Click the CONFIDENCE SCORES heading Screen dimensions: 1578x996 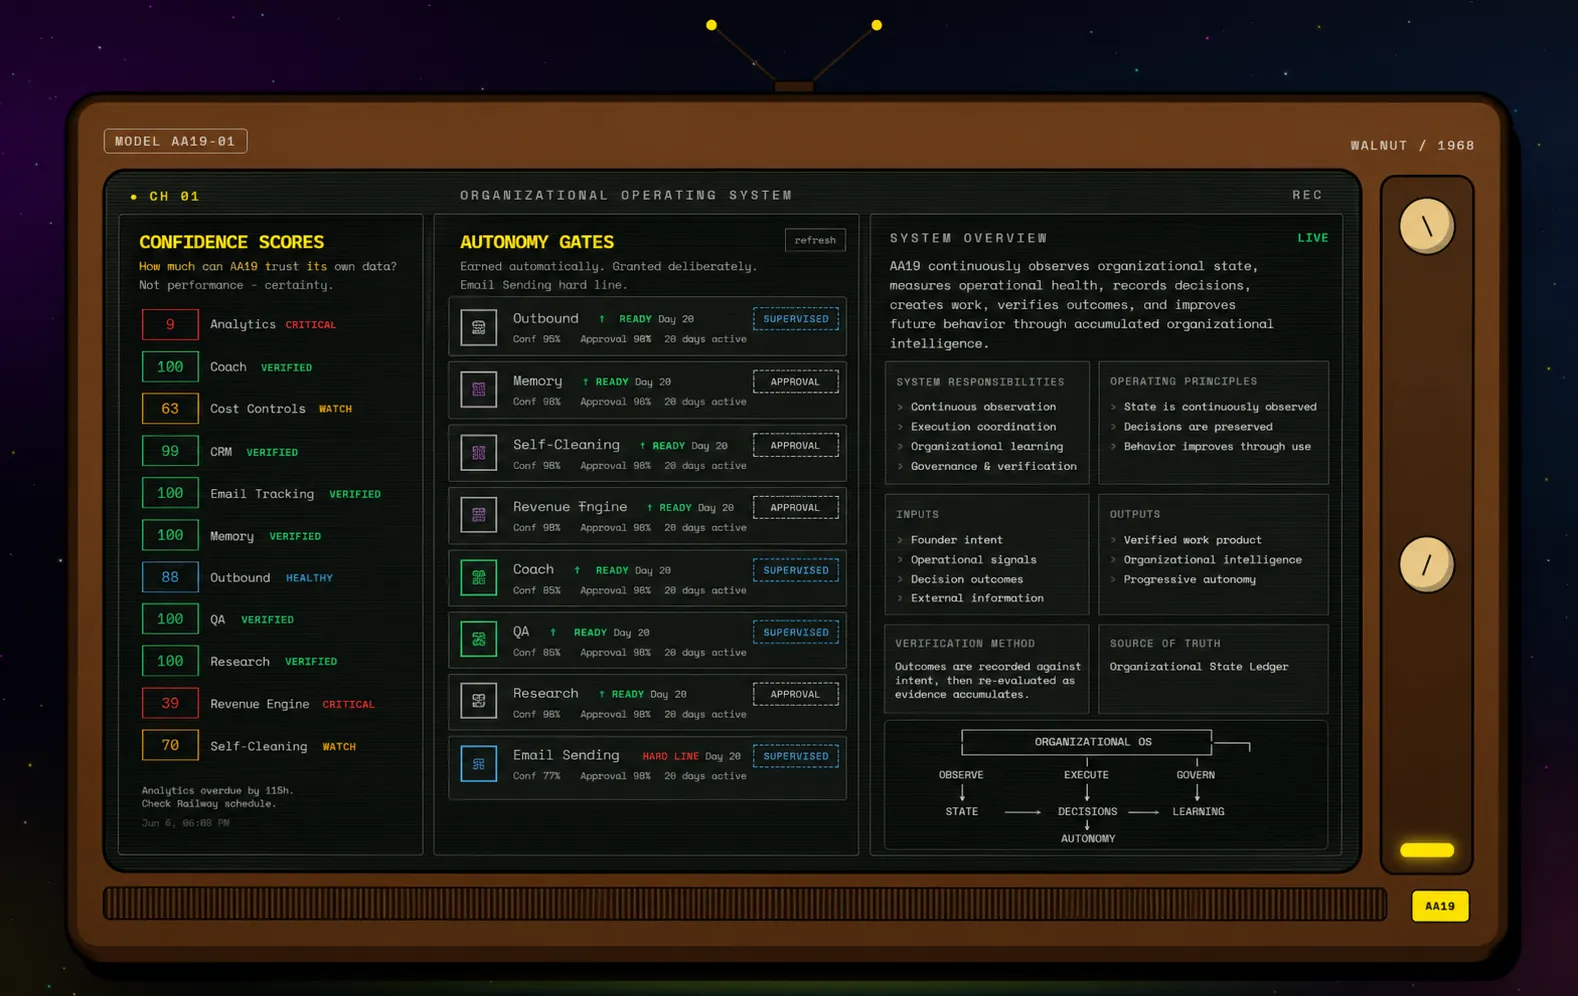pos(231,242)
